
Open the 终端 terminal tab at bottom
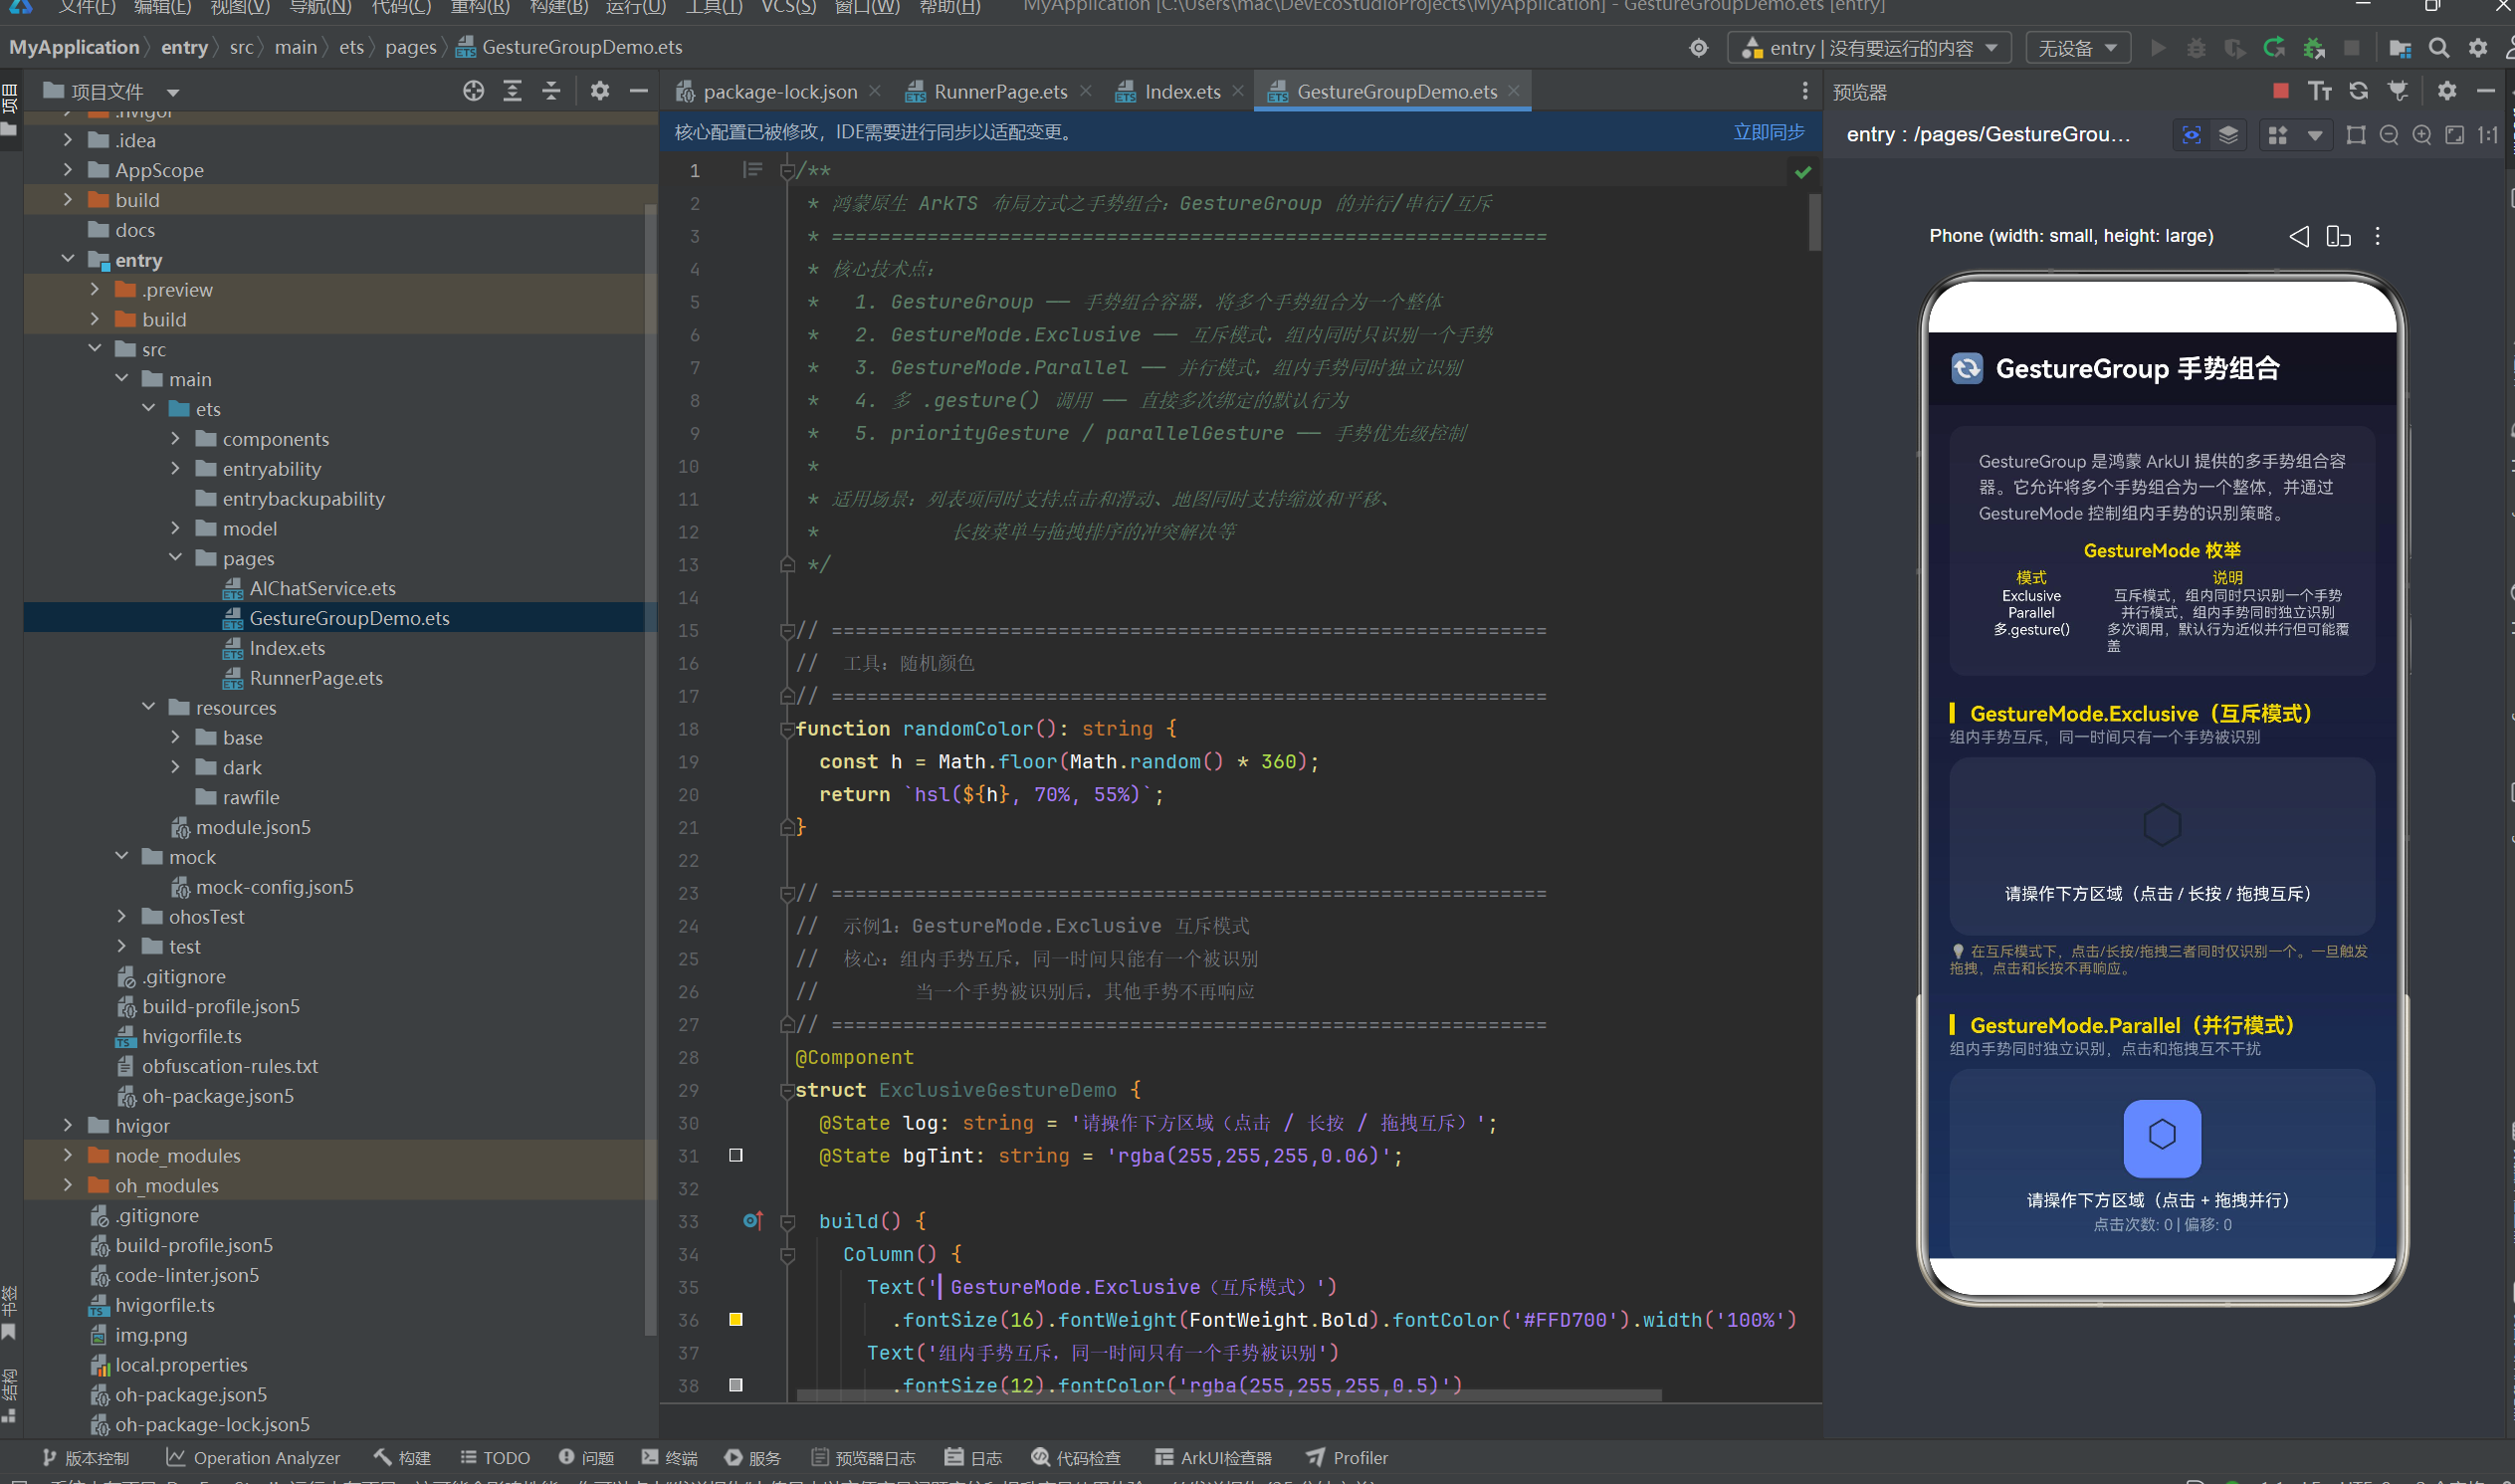(669, 1457)
